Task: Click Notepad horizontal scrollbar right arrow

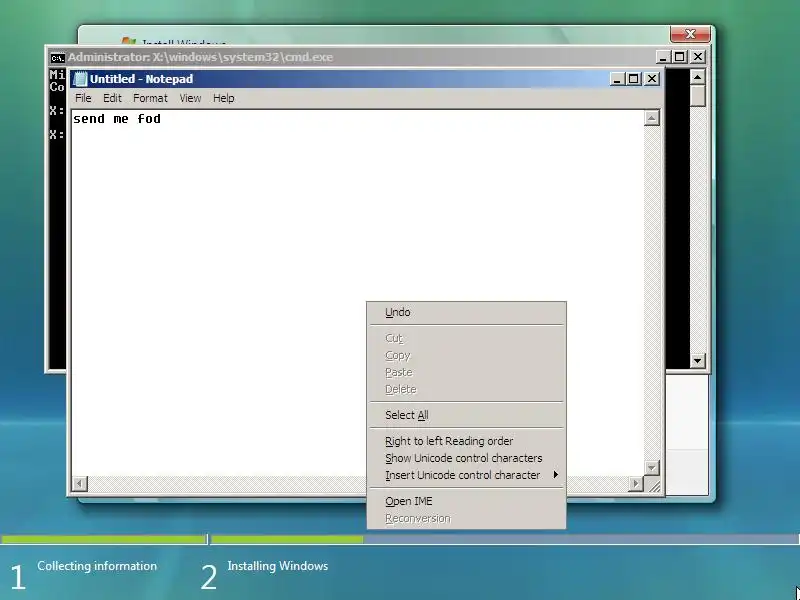Action: [636, 483]
